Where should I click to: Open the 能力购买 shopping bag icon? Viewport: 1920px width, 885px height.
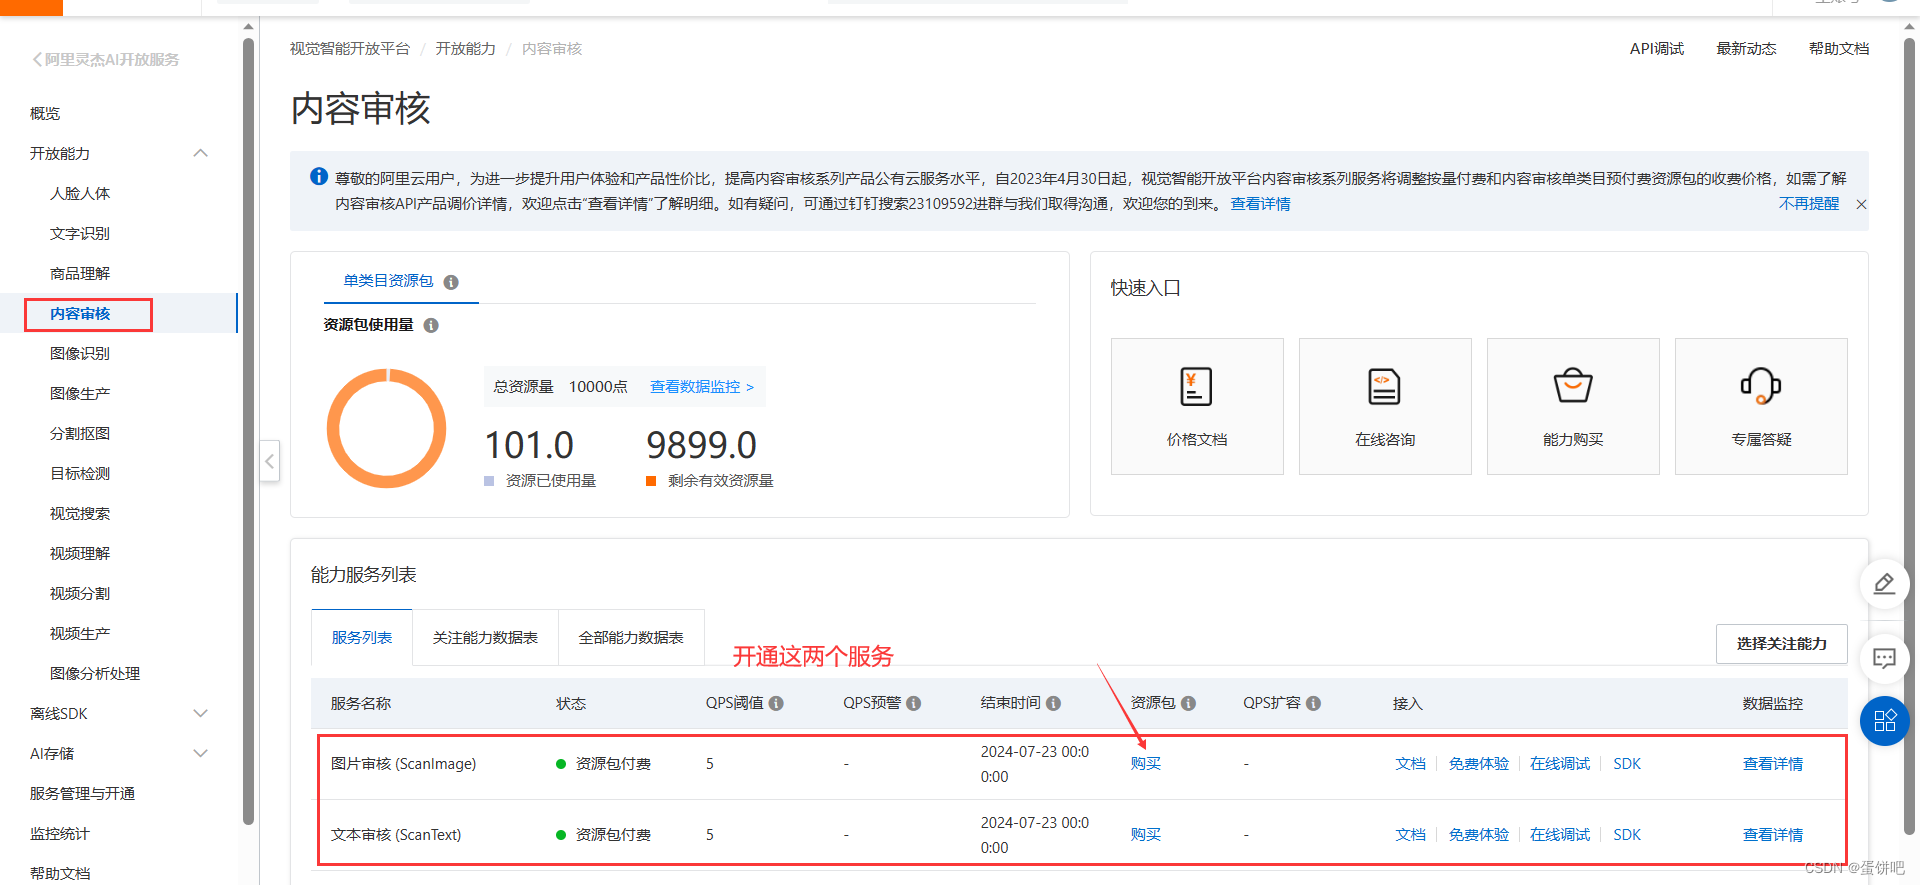pos(1572,386)
